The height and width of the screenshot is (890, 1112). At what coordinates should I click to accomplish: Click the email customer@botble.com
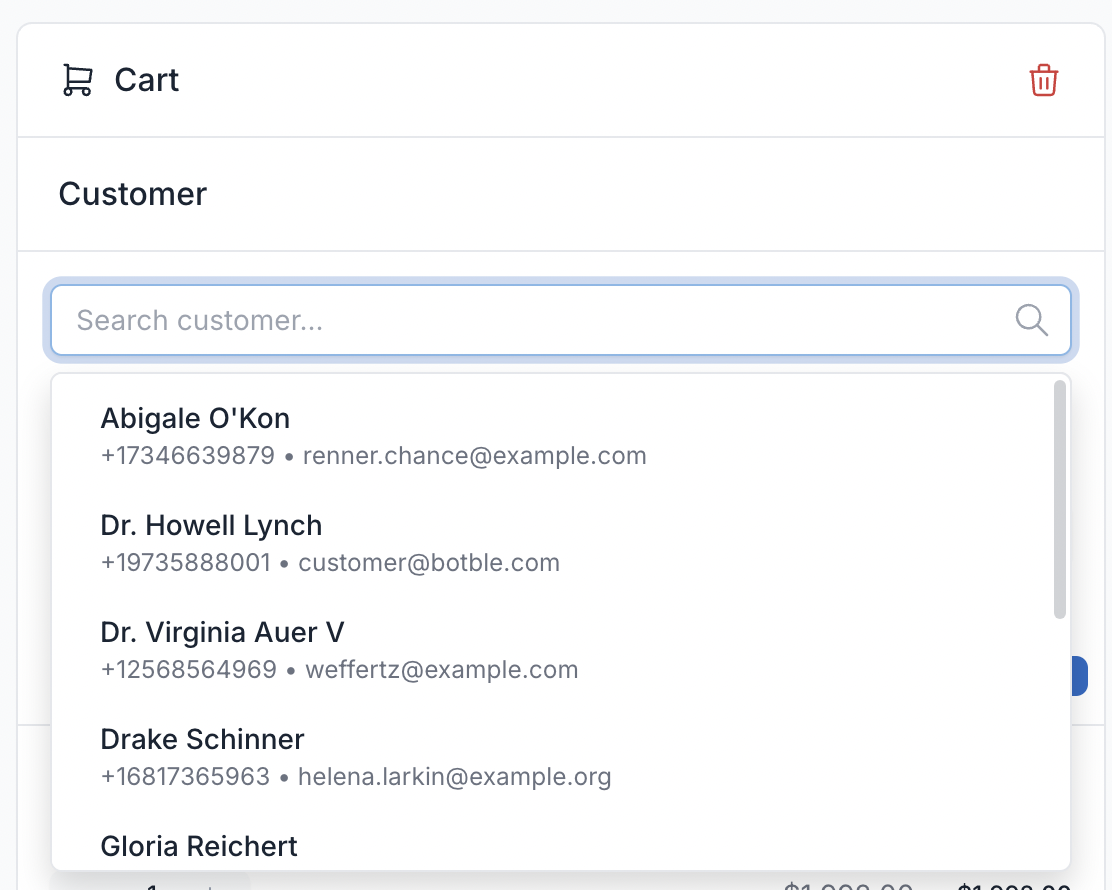tap(429, 562)
